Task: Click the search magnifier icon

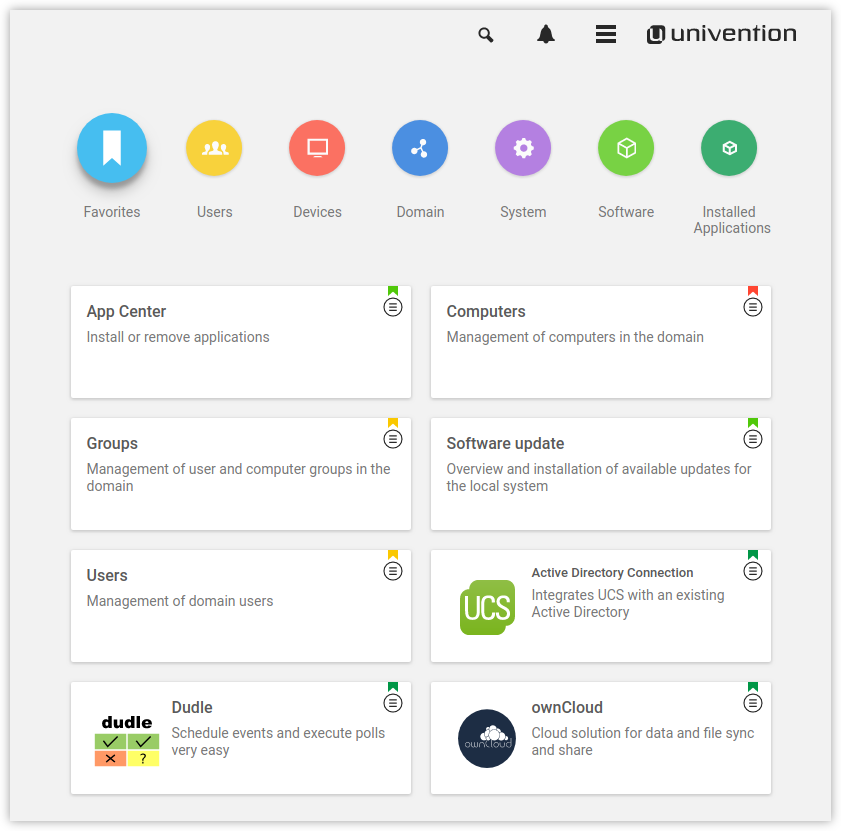Action: 486,34
